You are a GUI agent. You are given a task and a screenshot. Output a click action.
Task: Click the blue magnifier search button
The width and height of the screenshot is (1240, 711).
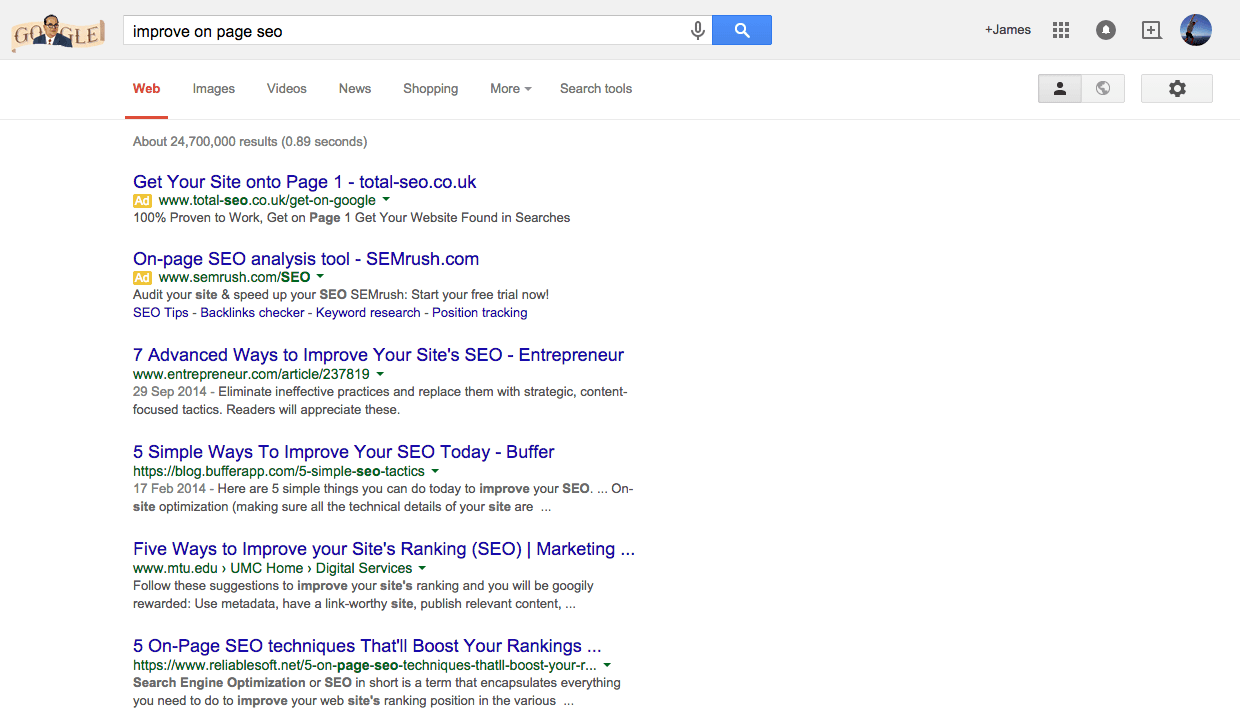click(x=742, y=30)
